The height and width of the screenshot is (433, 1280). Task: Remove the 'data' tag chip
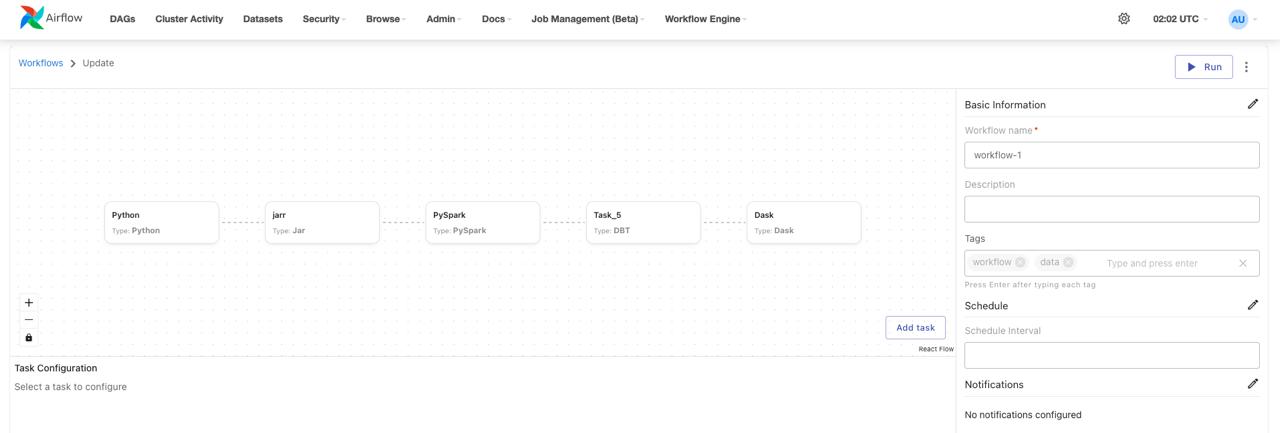(x=1068, y=263)
